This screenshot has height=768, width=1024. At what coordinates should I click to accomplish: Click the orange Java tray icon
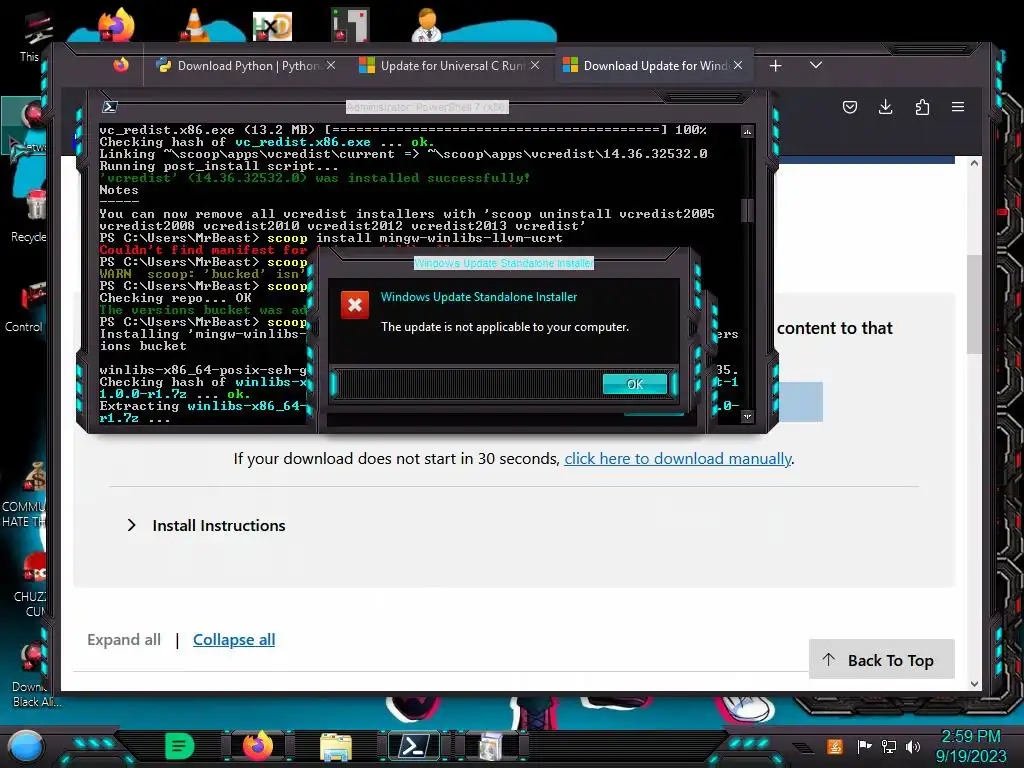tap(835, 746)
